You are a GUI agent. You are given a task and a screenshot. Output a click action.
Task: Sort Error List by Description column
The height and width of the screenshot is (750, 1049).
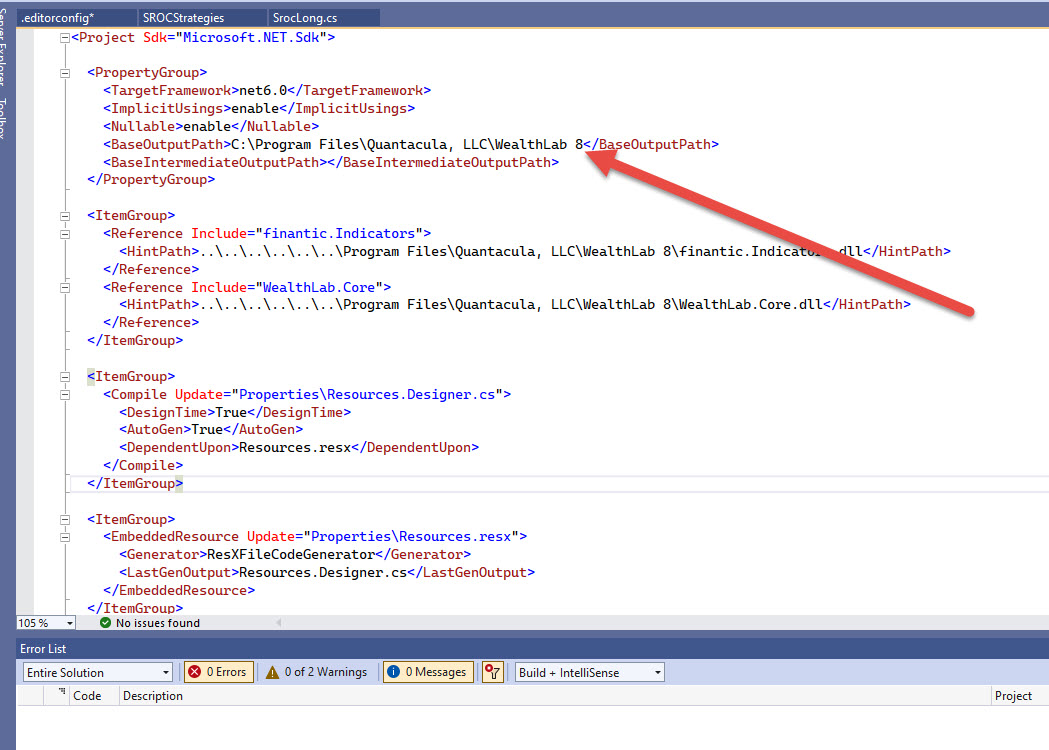153,695
